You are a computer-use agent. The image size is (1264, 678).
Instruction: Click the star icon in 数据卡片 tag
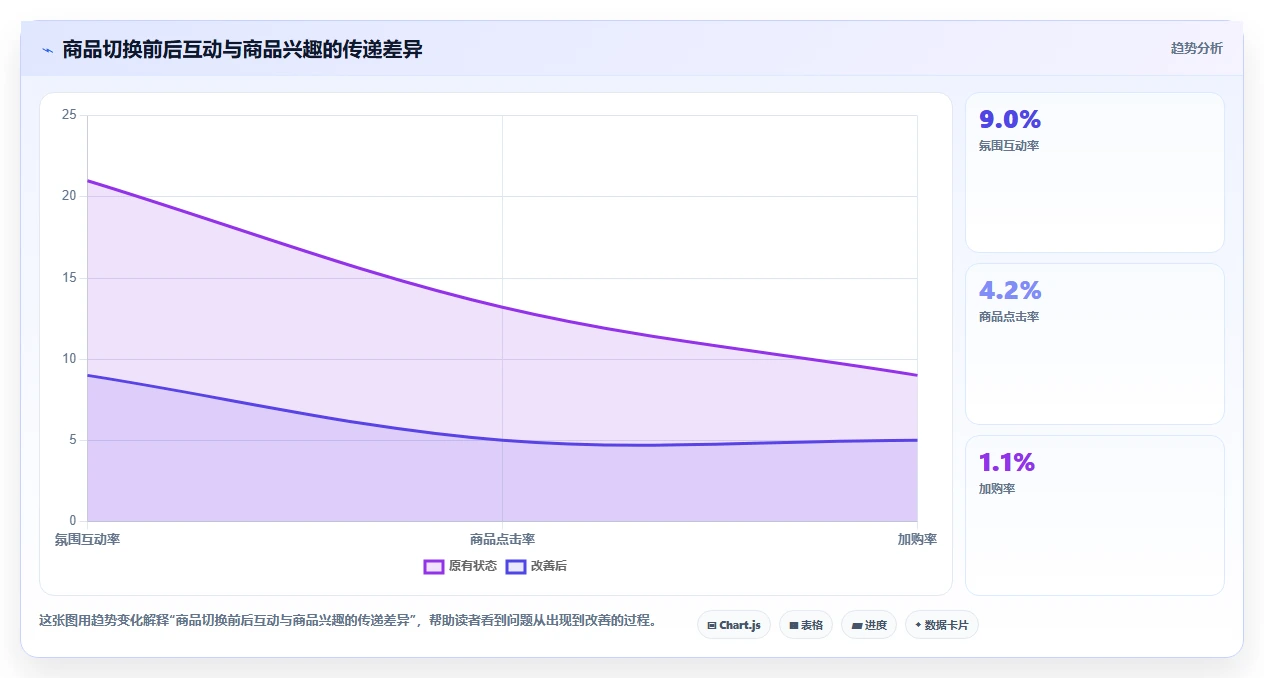[x=918, y=625]
